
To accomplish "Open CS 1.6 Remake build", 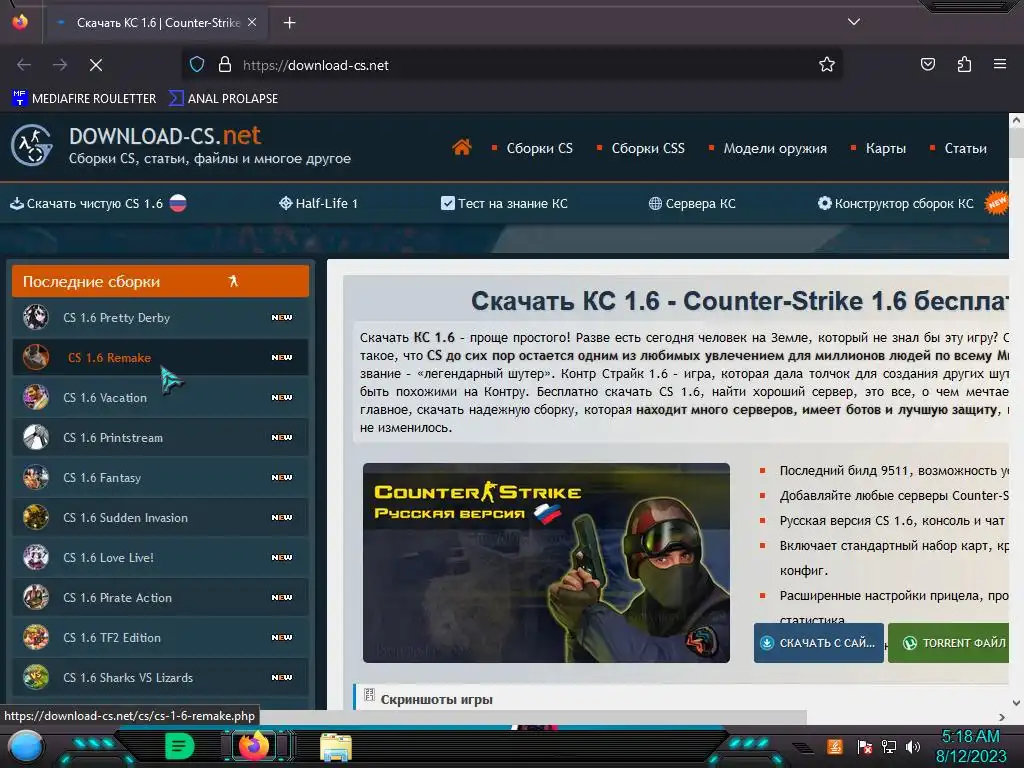I will (160, 357).
